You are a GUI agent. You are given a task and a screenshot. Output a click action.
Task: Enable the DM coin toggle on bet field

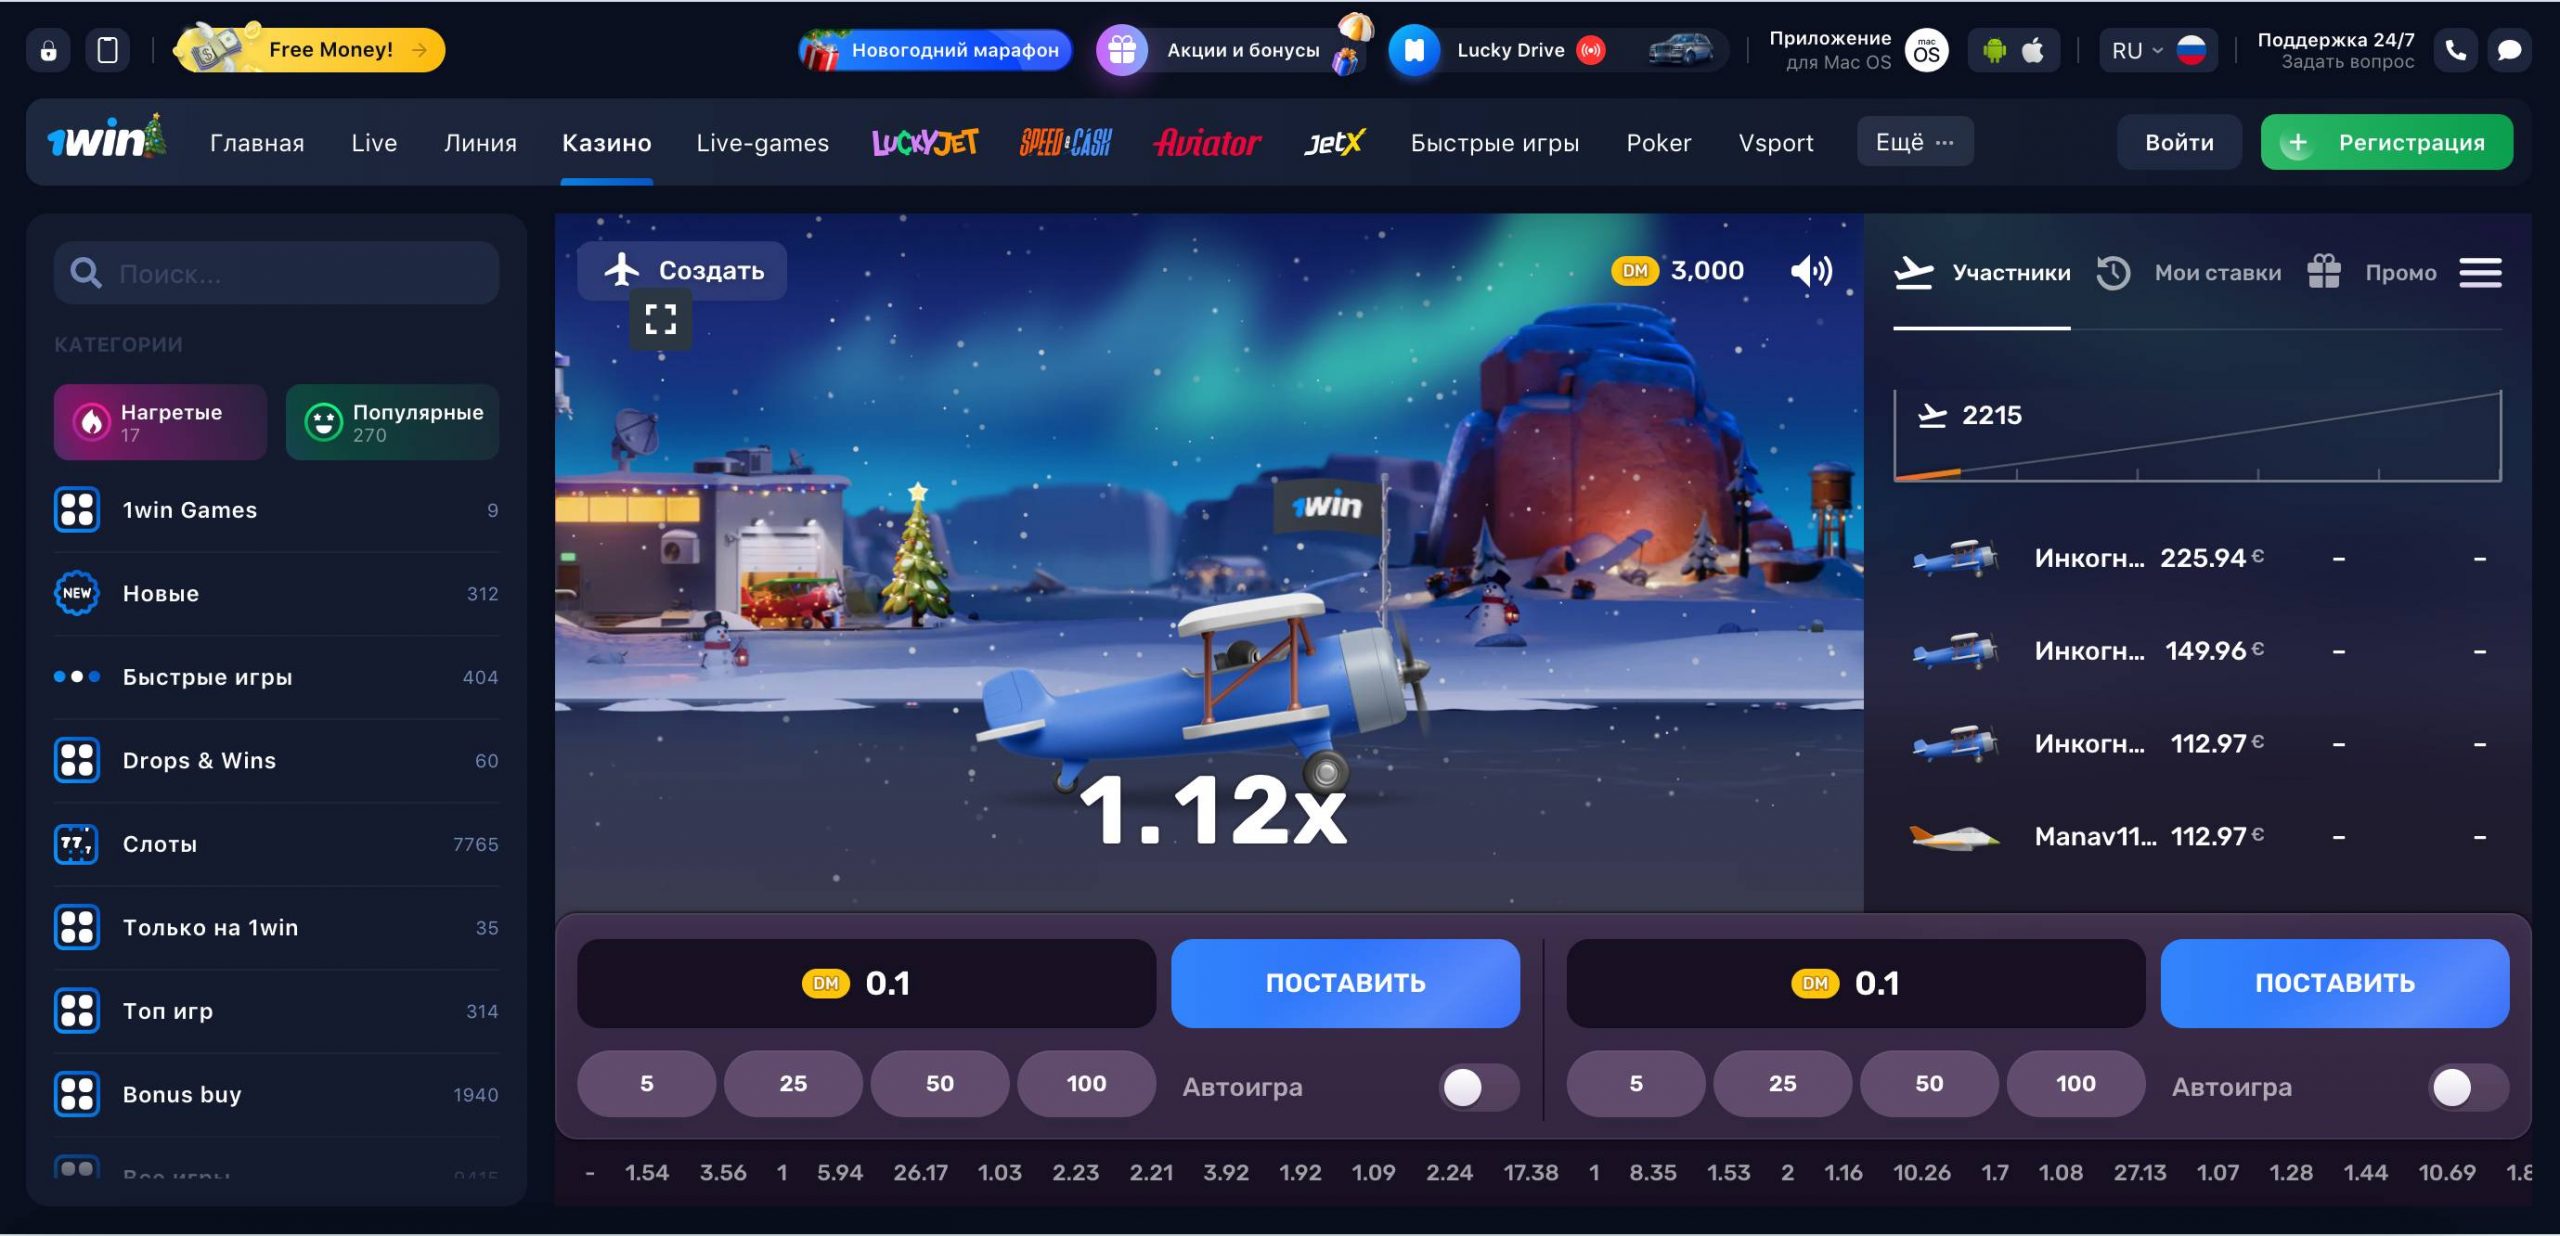coord(826,983)
